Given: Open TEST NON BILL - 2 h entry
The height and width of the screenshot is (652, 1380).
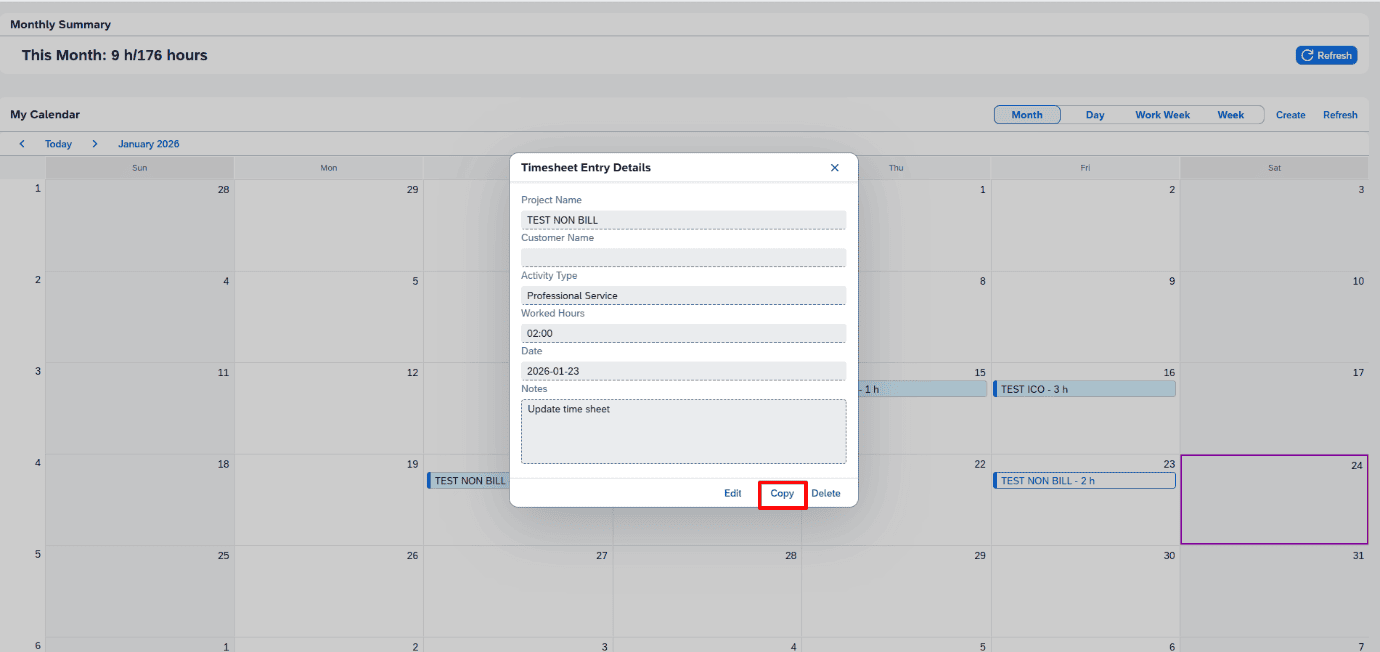Looking at the screenshot, I should coord(1084,481).
